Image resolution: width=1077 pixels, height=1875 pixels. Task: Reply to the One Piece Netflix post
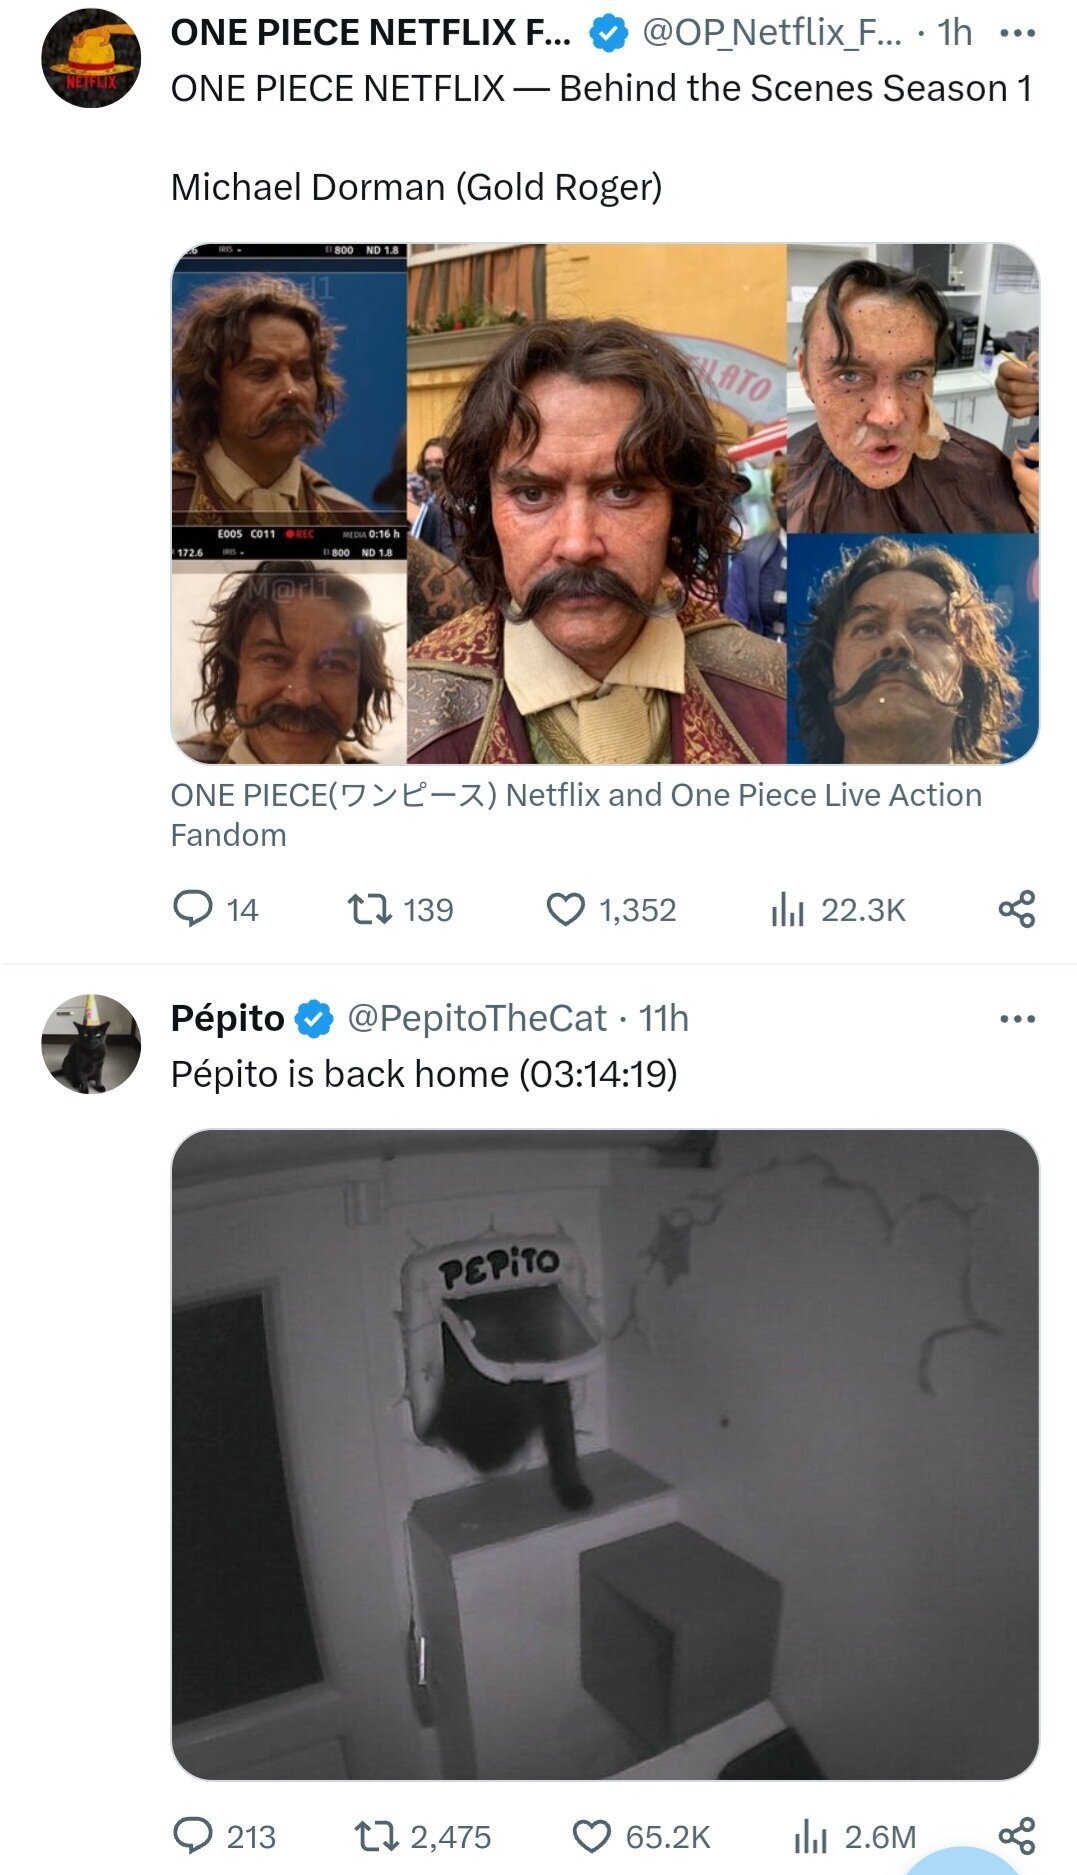point(193,909)
